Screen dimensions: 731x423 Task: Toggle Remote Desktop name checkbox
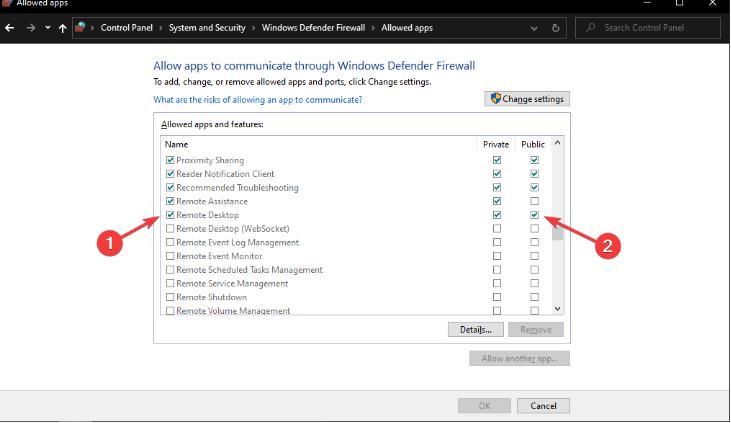pos(170,215)
